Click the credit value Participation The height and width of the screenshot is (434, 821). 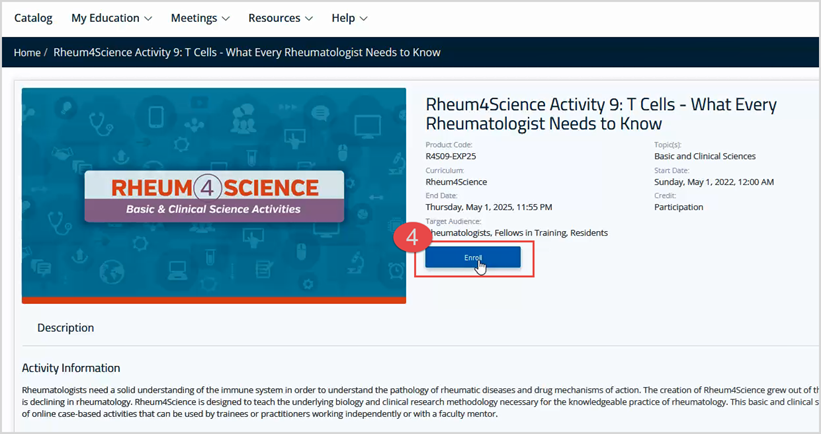679,207
